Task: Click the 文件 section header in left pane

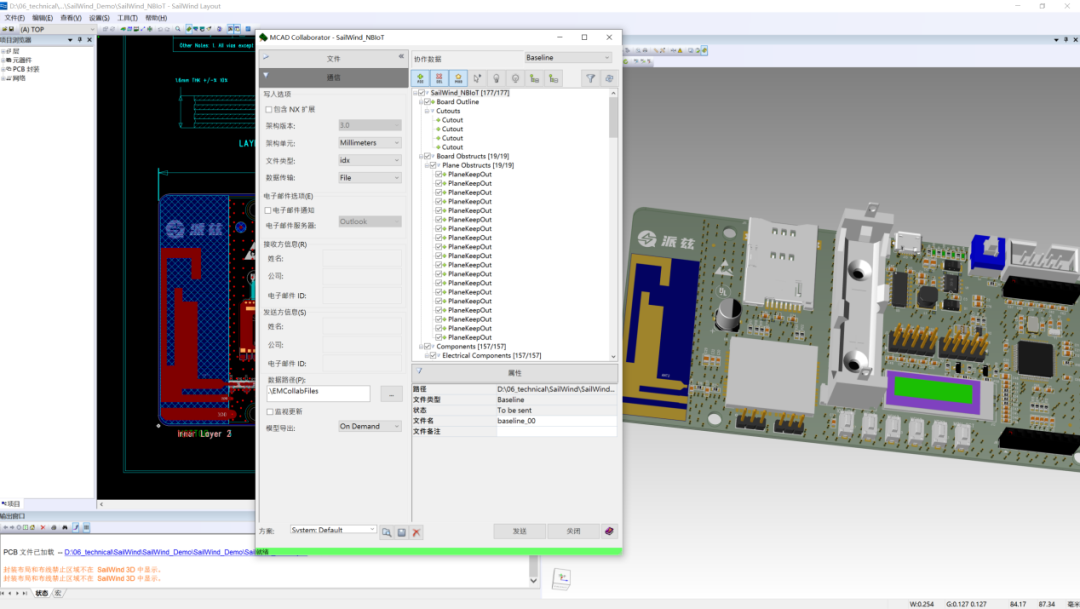Action: click(333, 59)
